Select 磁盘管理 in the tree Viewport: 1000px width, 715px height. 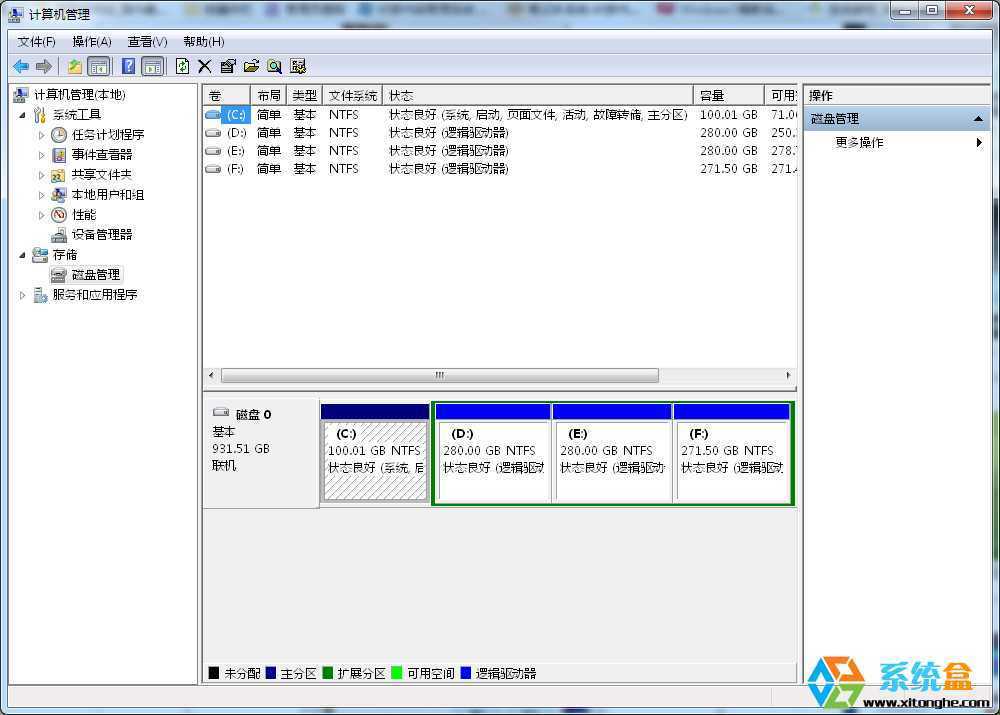coord(96,275)
